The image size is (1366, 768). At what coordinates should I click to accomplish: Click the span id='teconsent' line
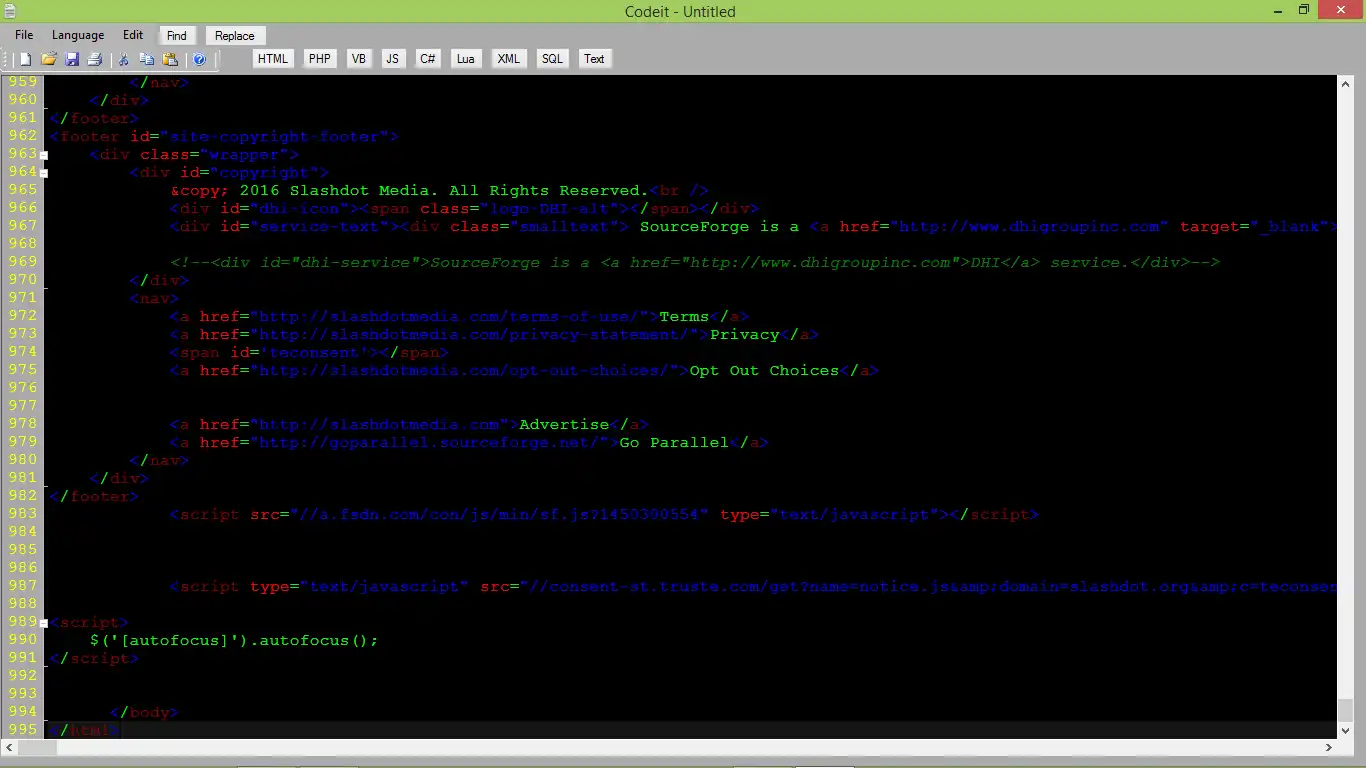click(x=309, y=353)
